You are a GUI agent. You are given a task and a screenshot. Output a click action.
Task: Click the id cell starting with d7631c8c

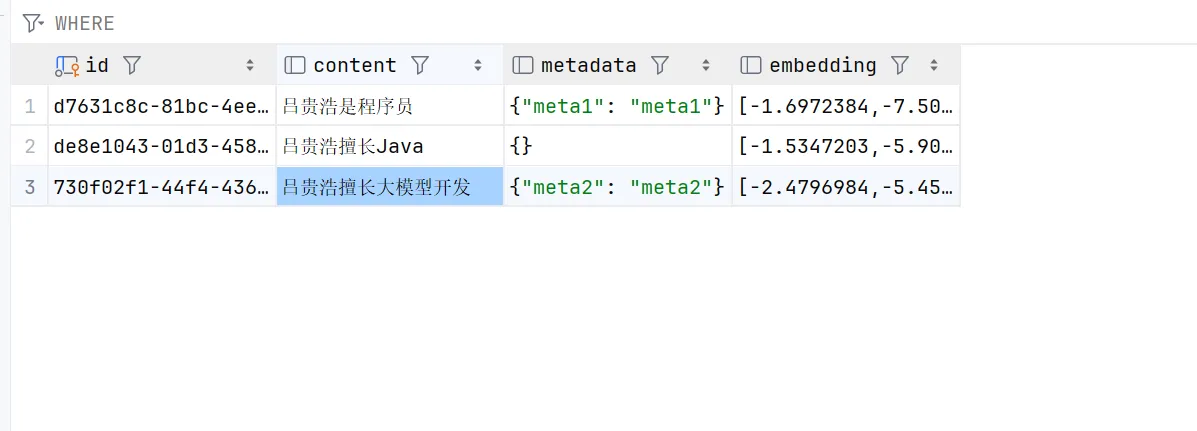[161, 105]
